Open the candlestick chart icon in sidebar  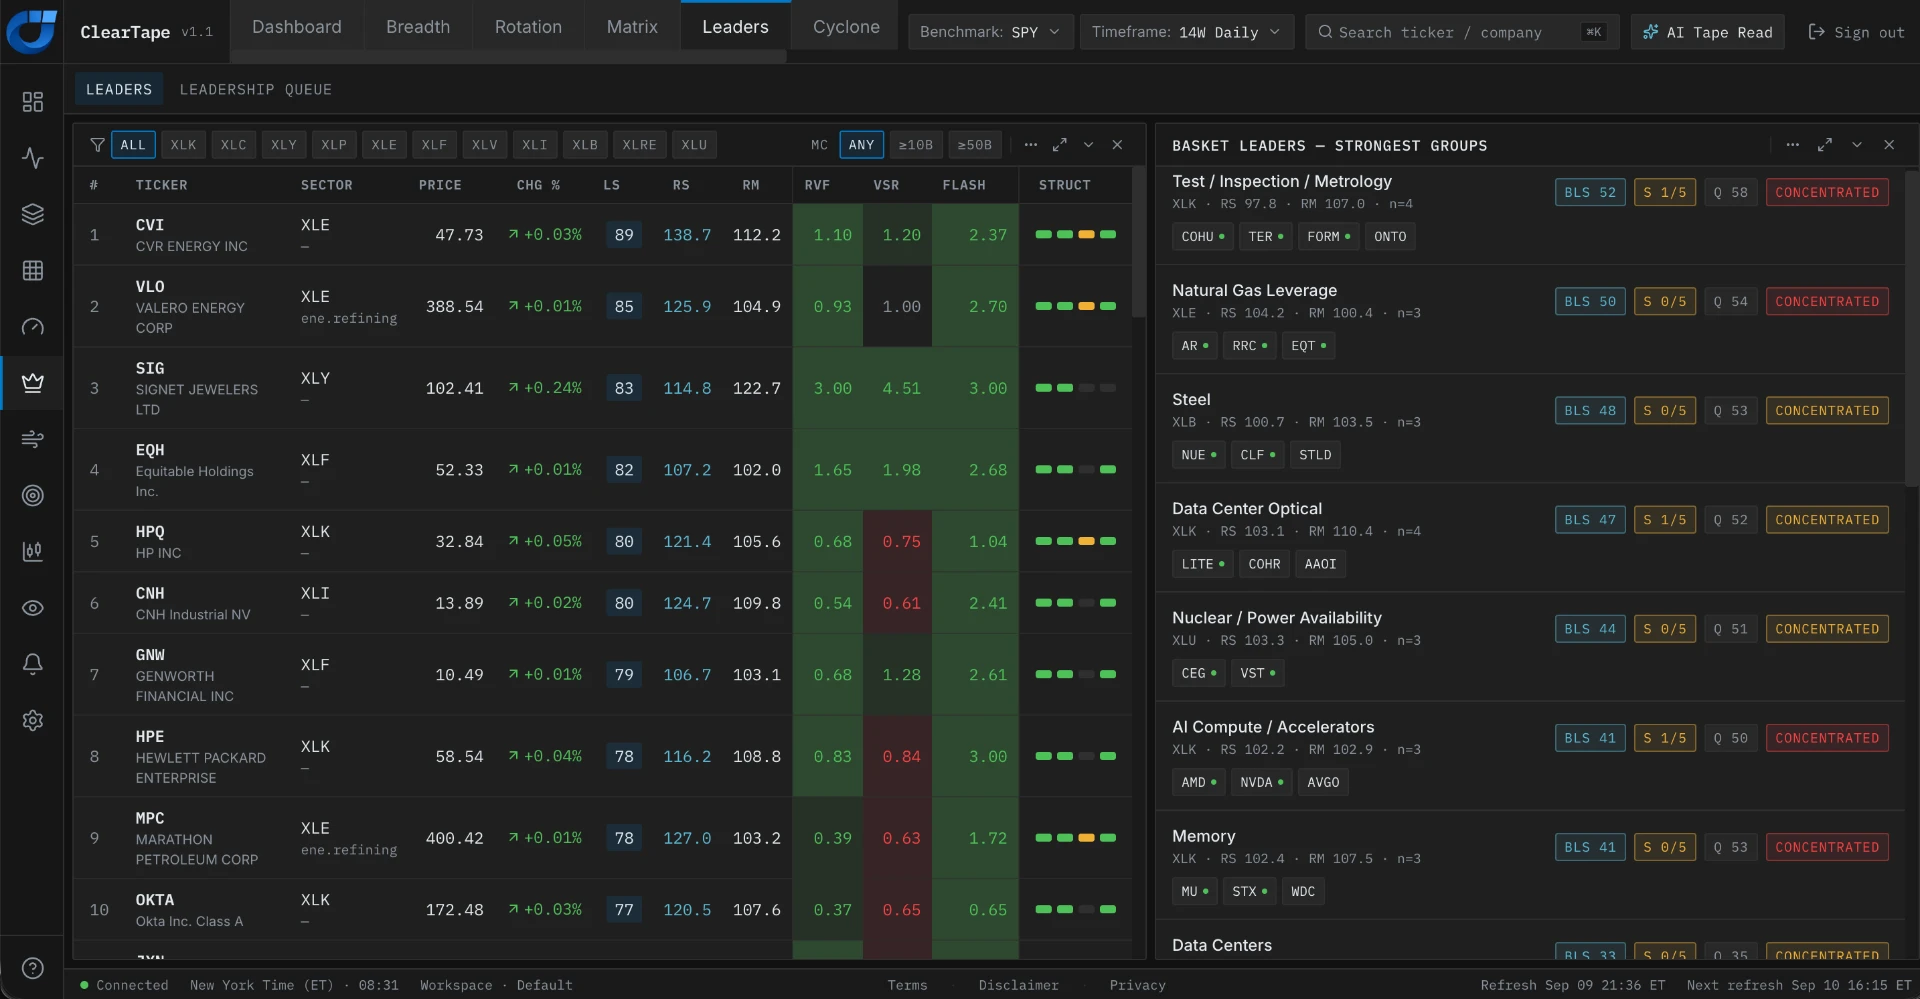[x=33, y=551]
